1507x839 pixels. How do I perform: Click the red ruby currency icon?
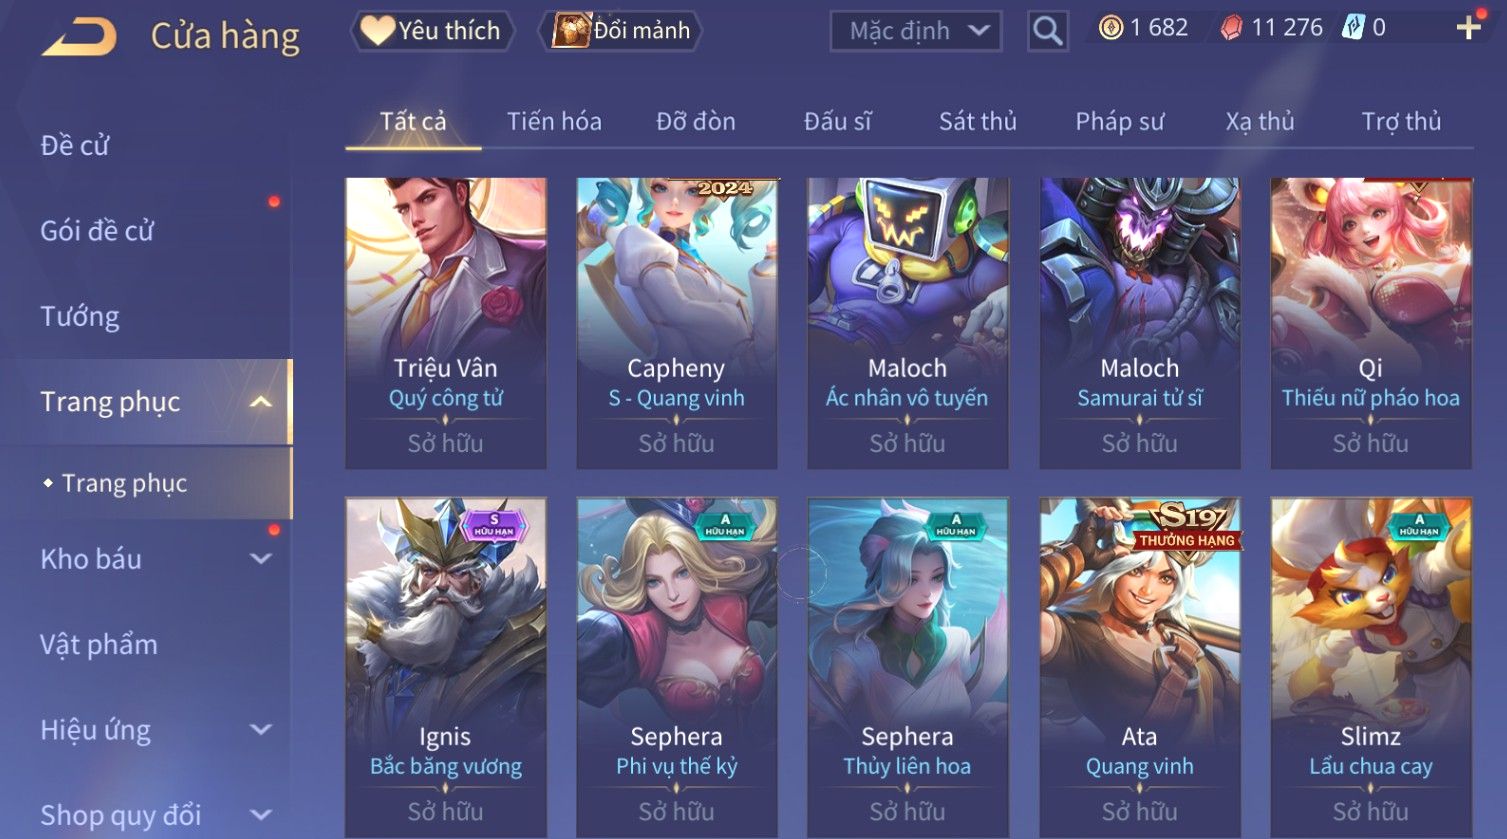pos(1231,28)
